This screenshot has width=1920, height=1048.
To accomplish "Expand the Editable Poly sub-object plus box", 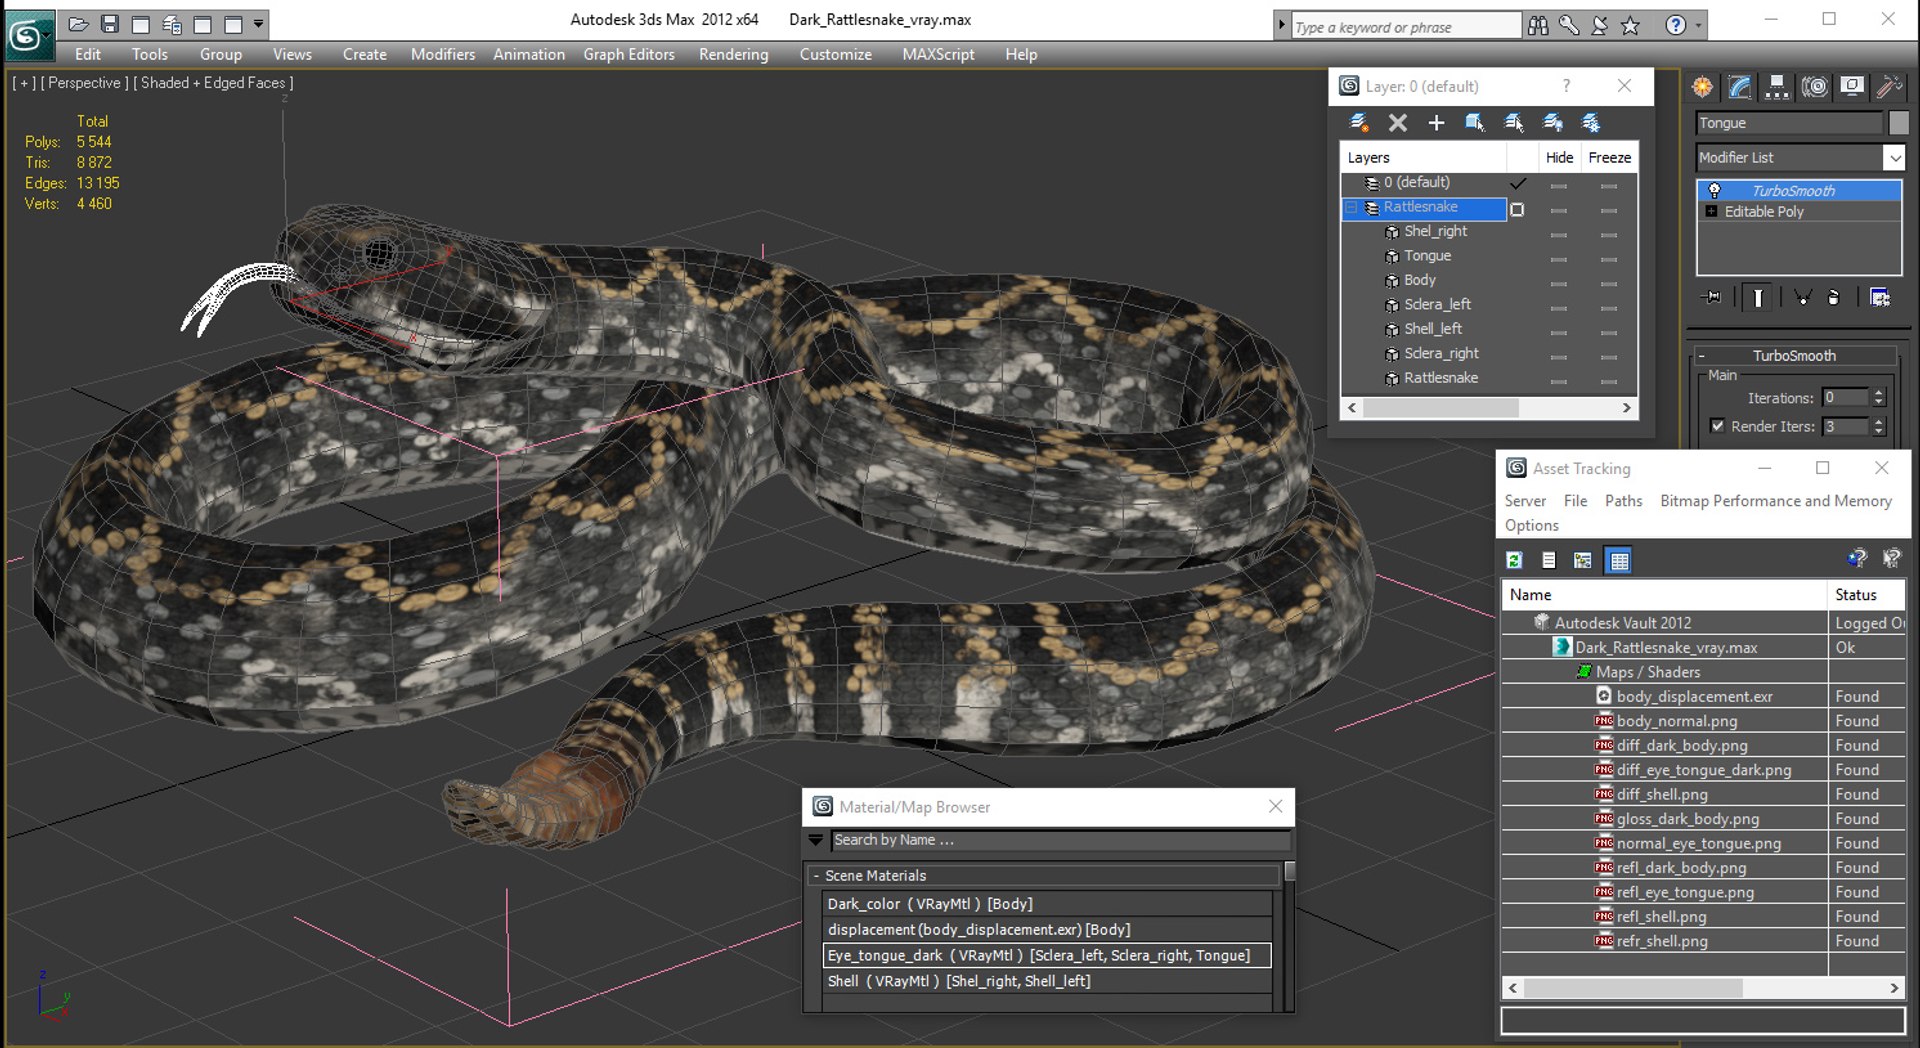I will pos(1711,212).
